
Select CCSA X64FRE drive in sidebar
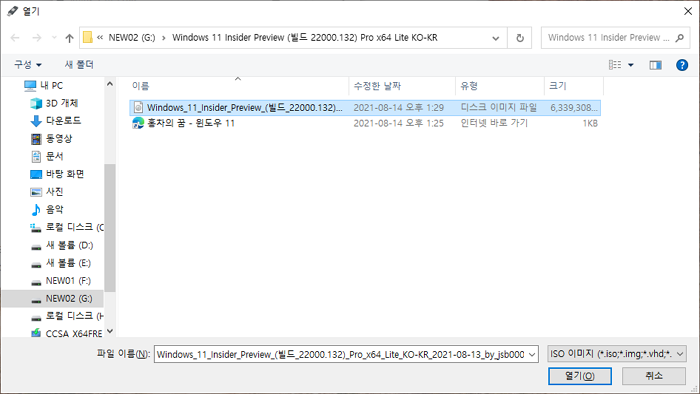[x=67, y=333]
